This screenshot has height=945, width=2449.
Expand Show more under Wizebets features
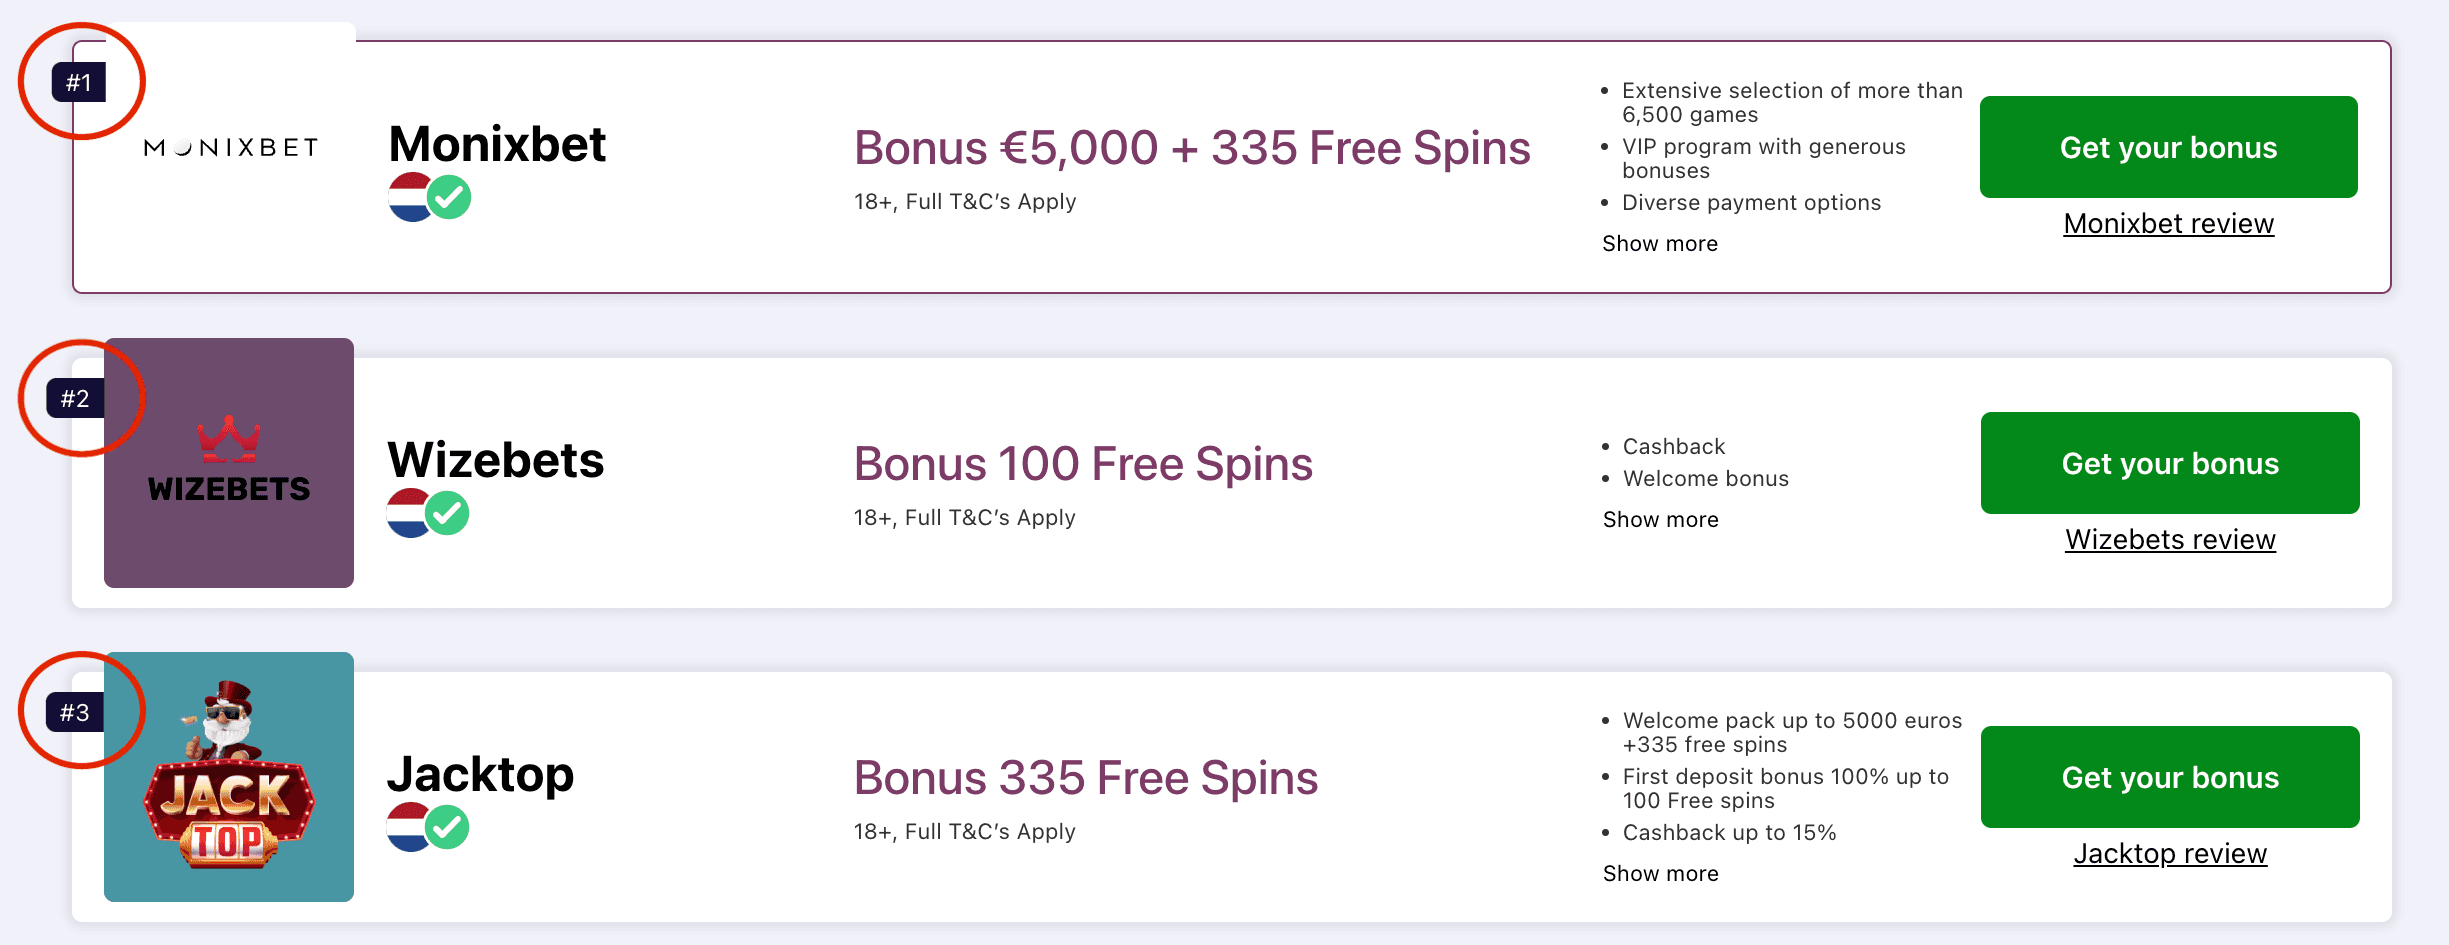[1661, 520]
